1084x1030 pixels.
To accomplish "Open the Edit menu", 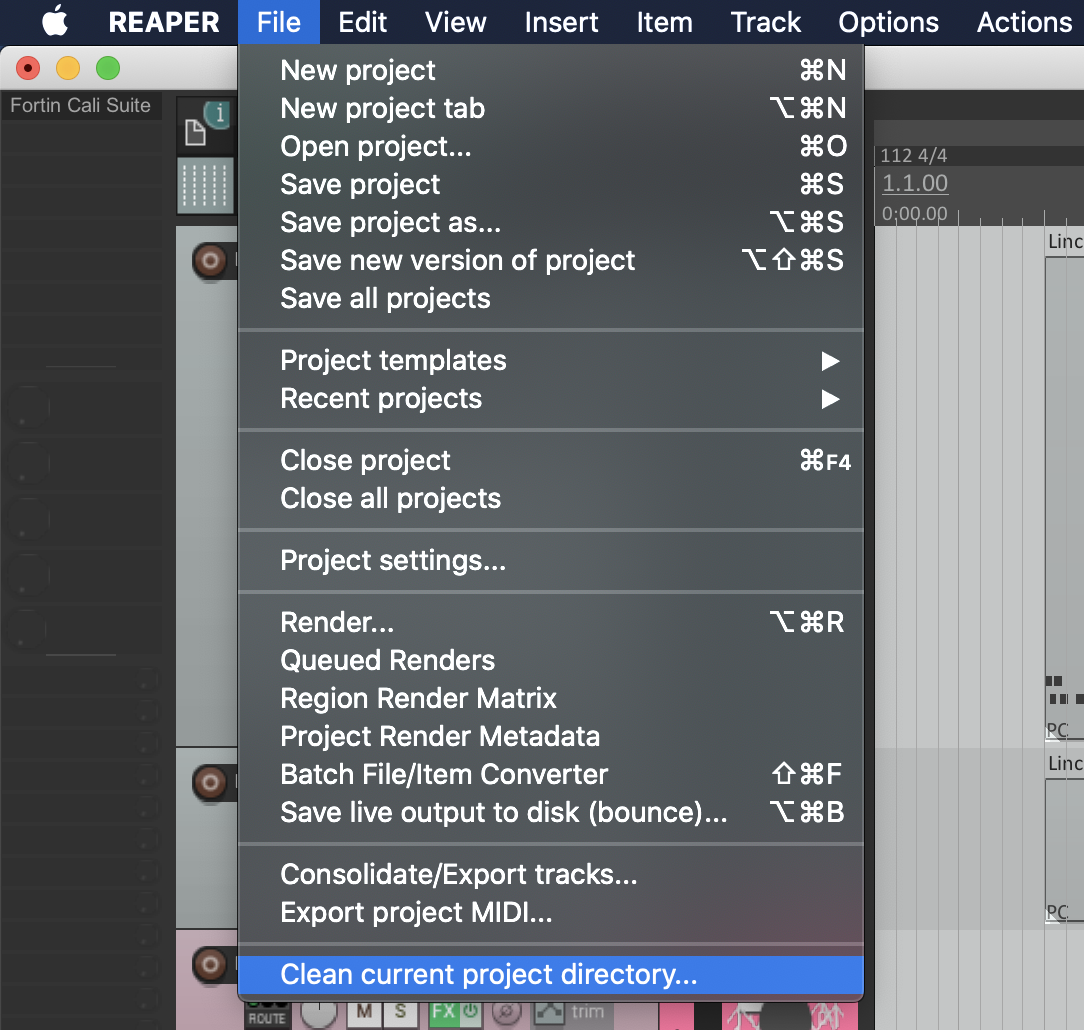I will click(x=362, y=22).
